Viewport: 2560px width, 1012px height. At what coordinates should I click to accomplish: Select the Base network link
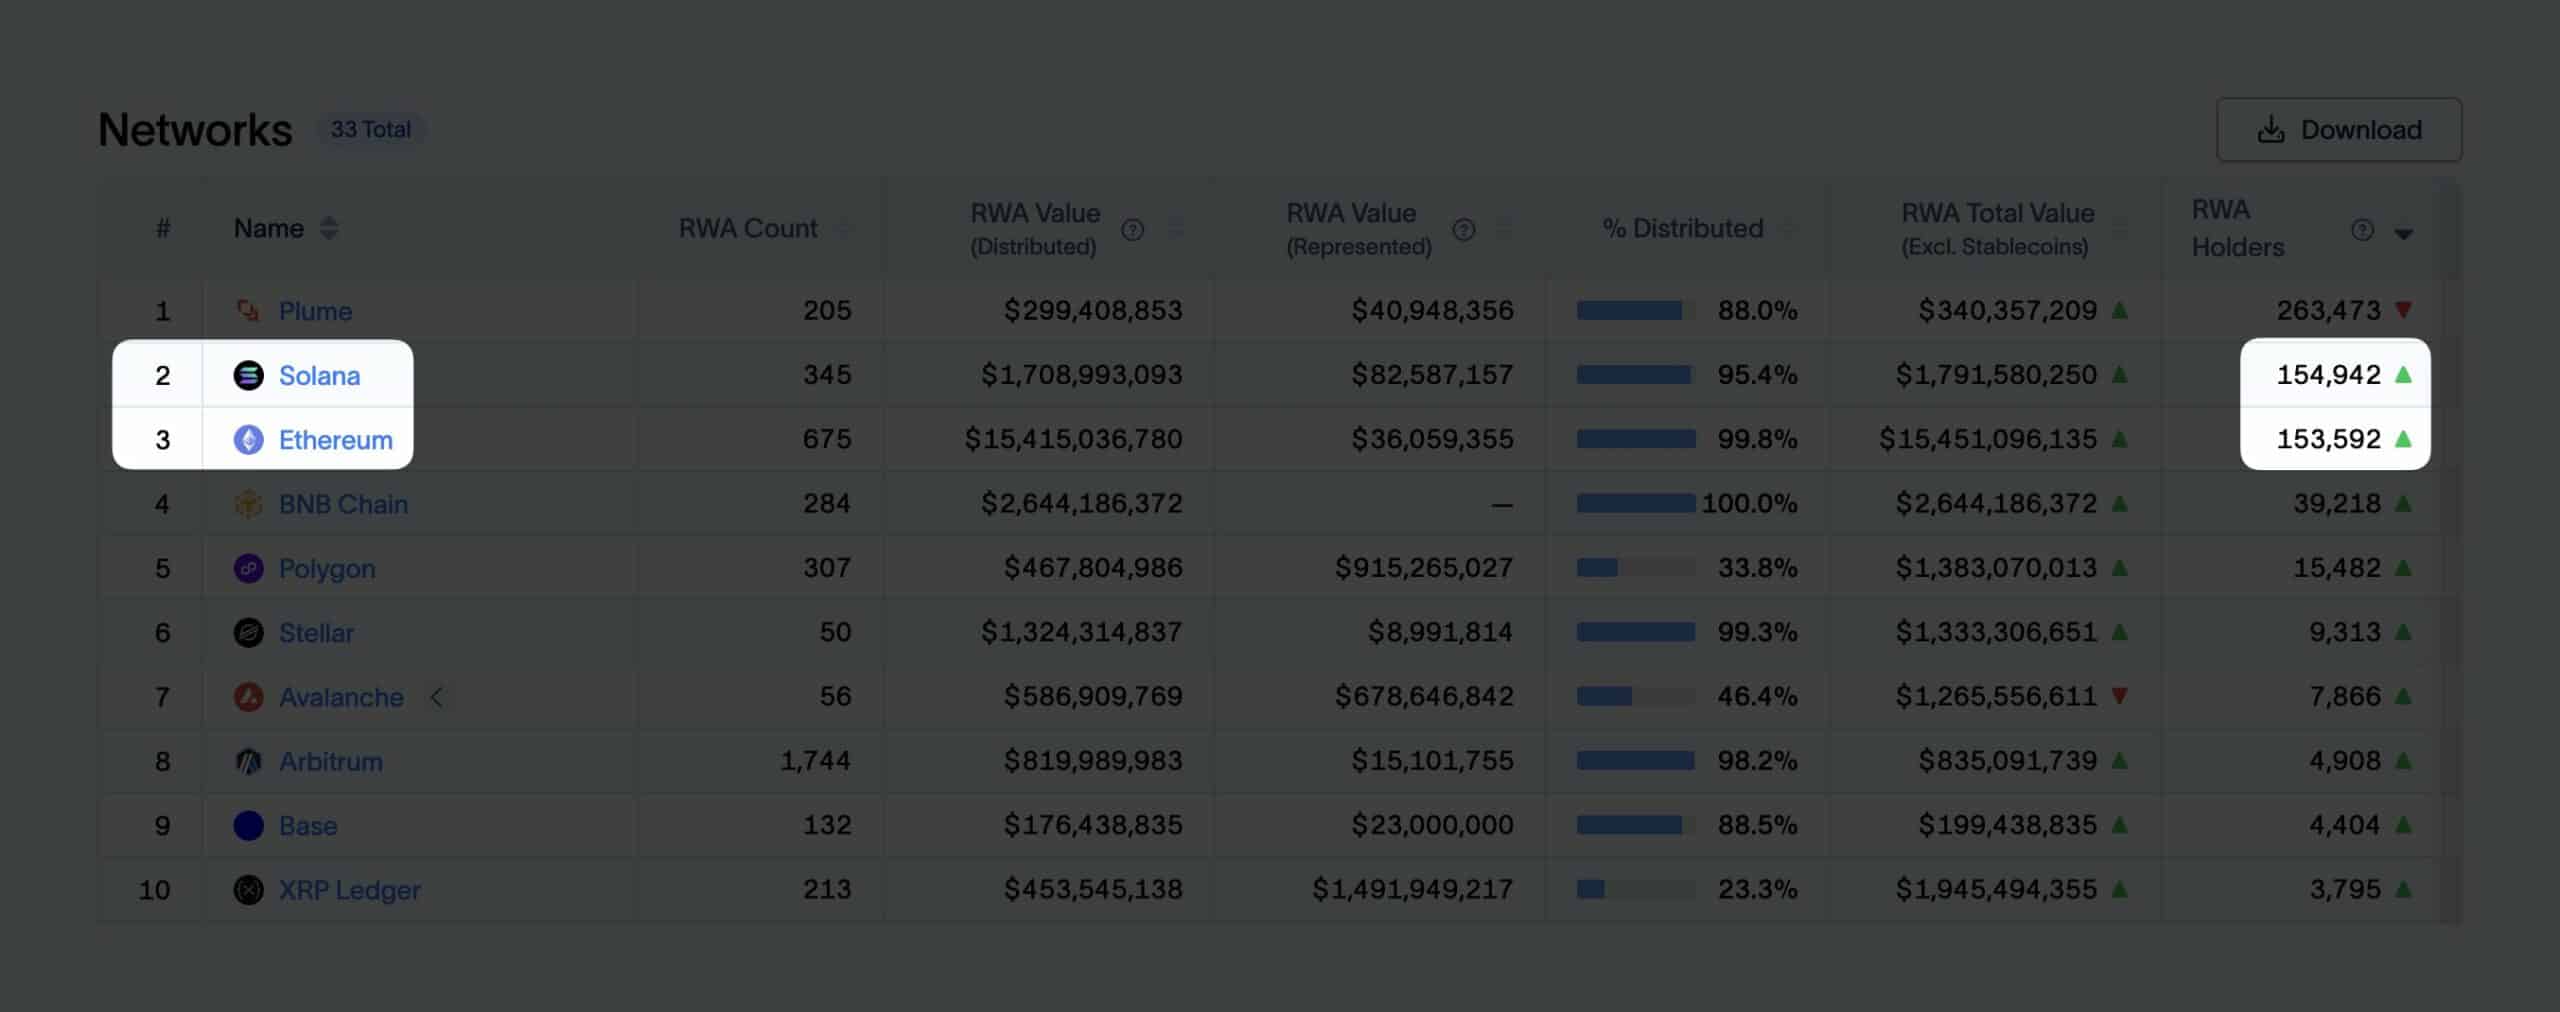click(x=307, y=825)
